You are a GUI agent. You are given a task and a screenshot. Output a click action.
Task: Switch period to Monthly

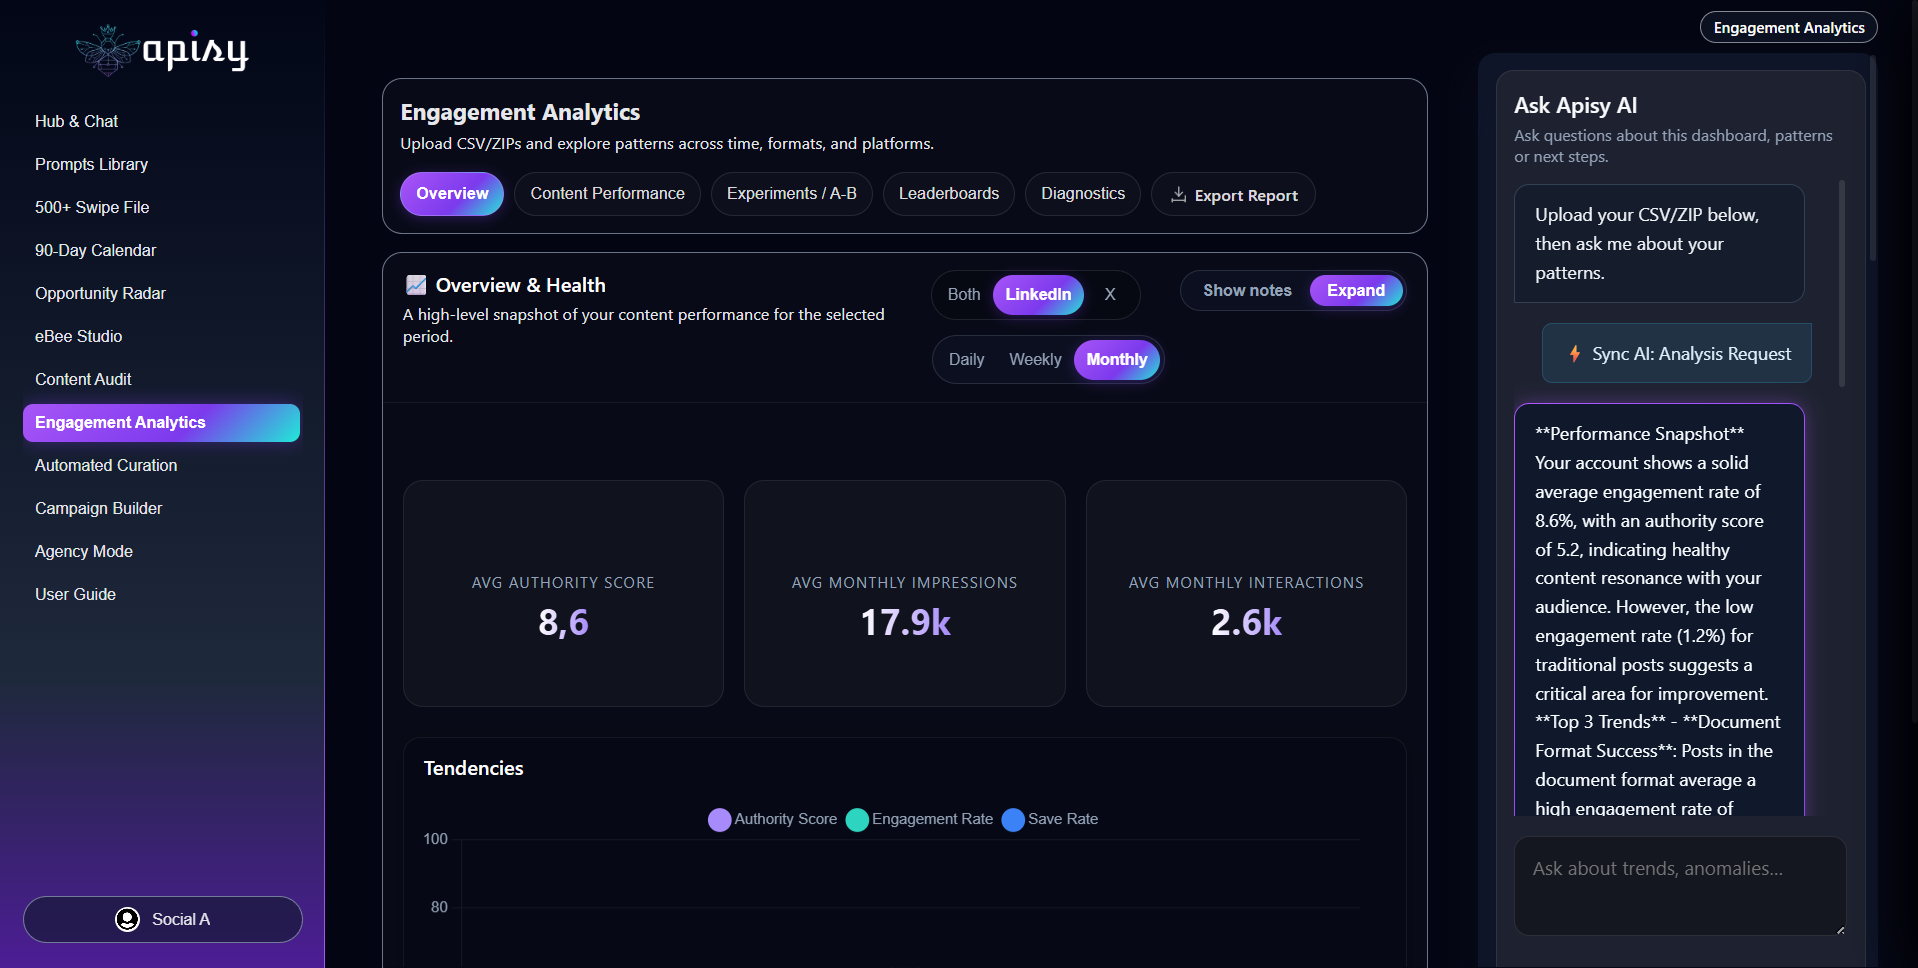pos(1117,359)
